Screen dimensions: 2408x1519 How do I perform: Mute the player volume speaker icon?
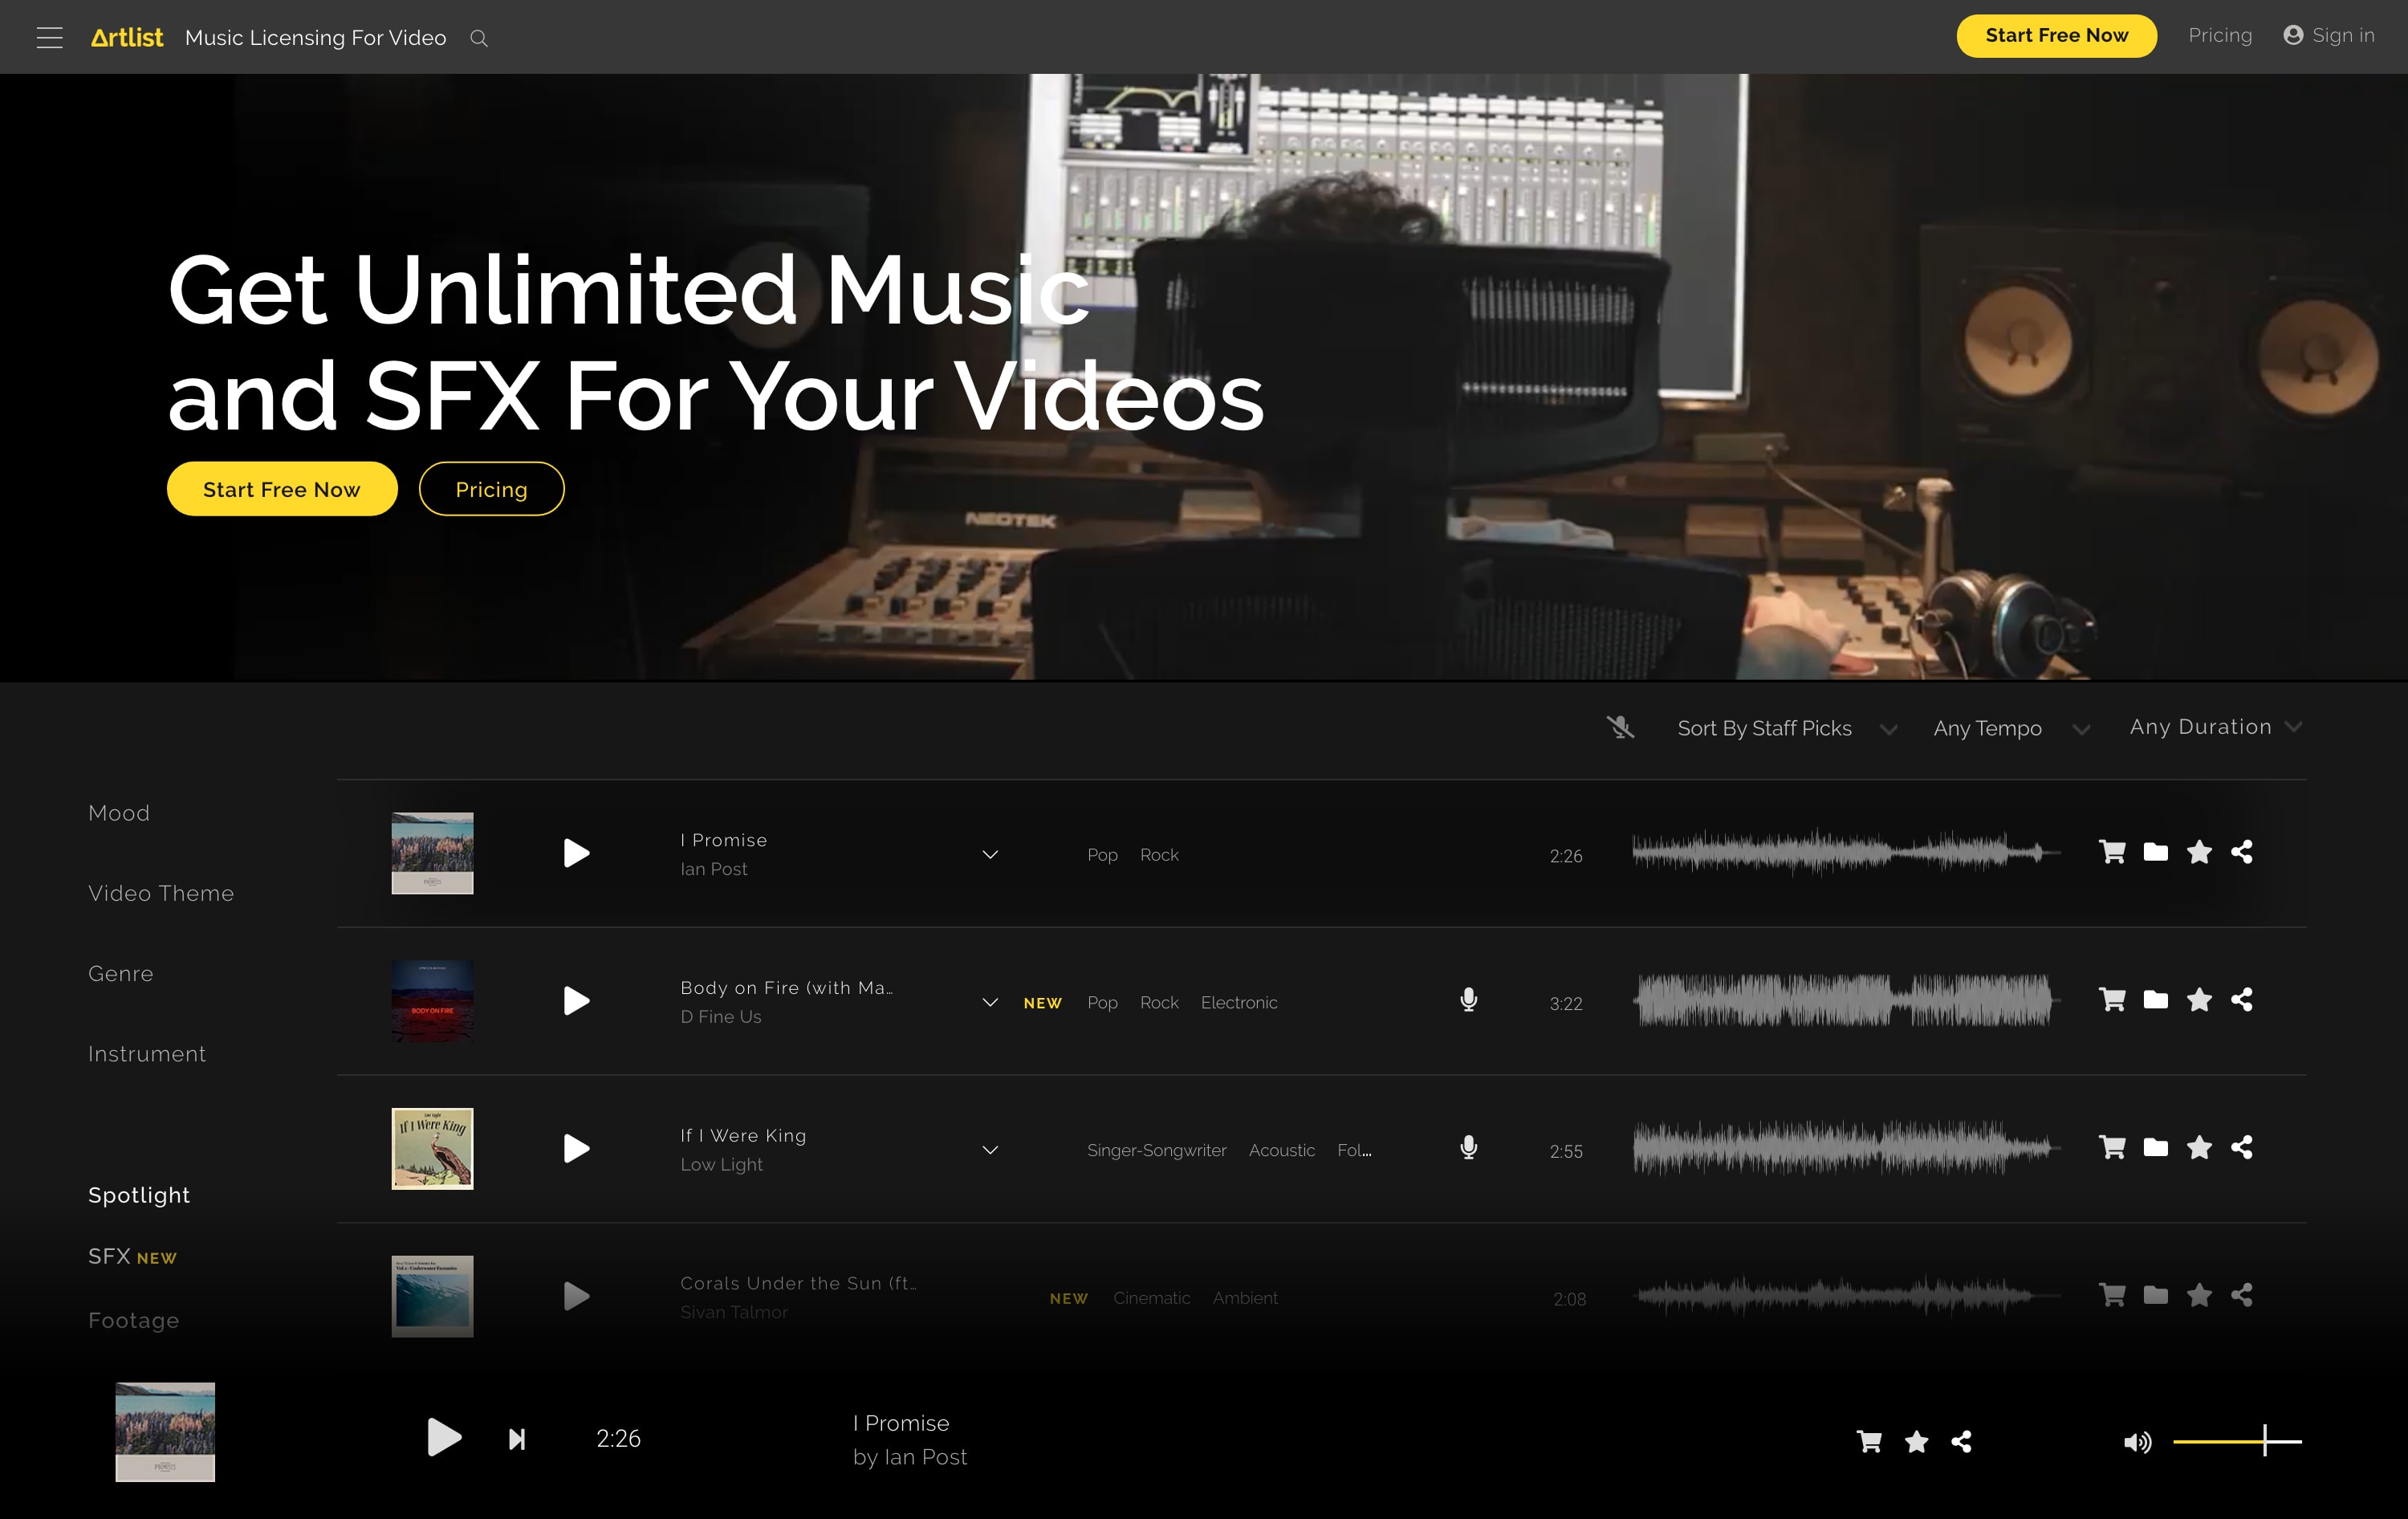[2137, 1442]
